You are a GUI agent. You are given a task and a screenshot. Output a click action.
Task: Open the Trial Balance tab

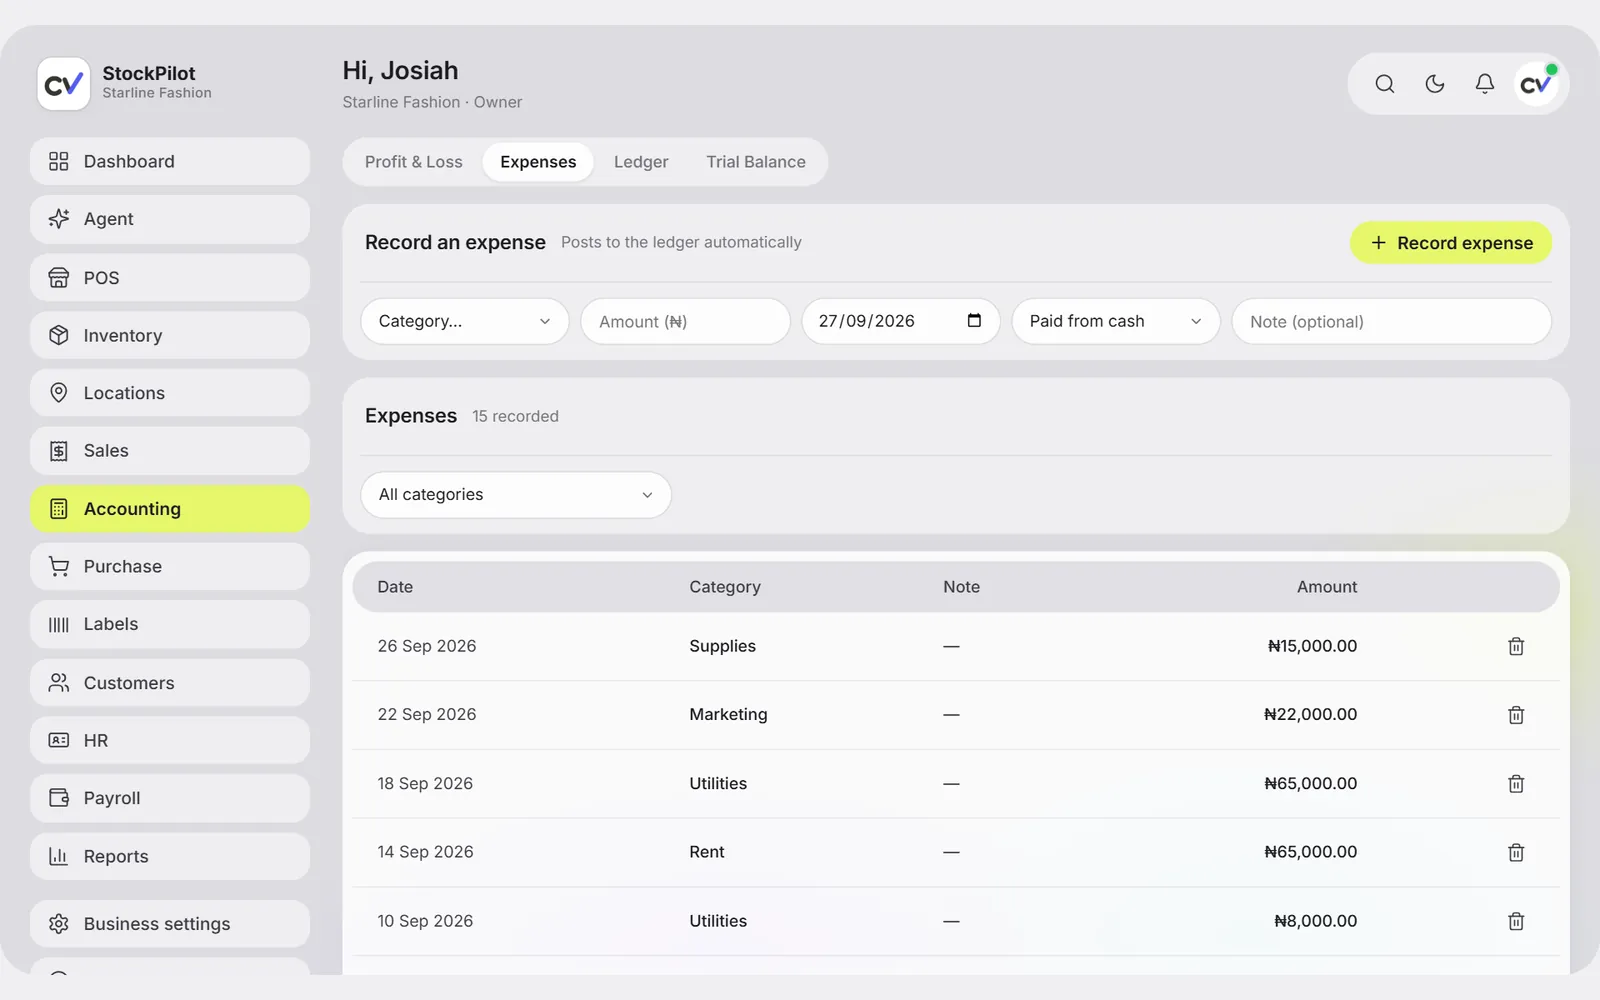tap(756, 162)
